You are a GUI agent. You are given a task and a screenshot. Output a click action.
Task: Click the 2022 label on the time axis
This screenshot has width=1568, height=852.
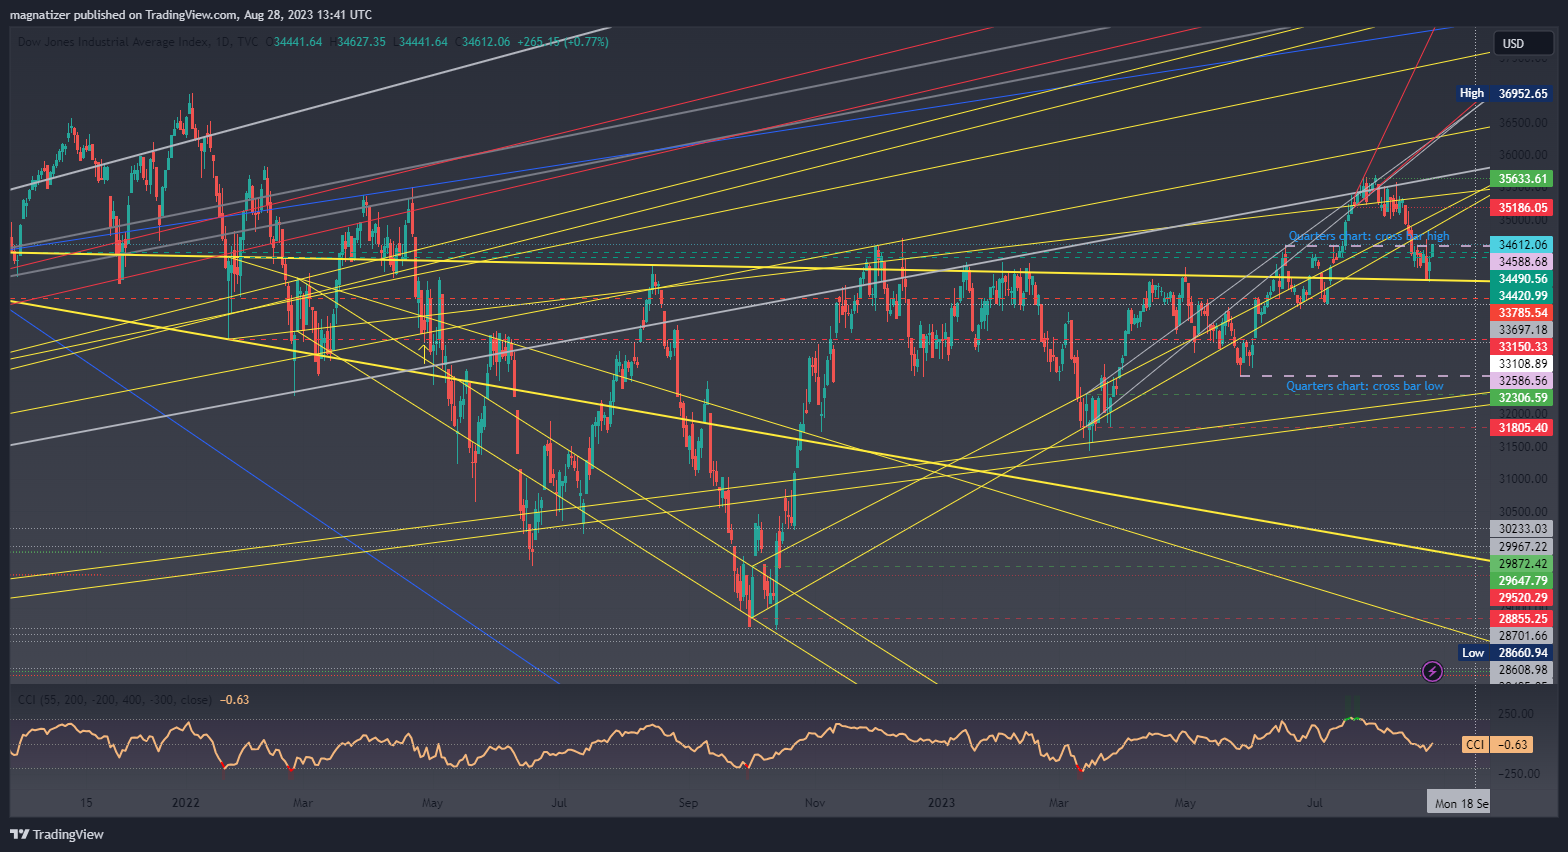tap(186, 802)
